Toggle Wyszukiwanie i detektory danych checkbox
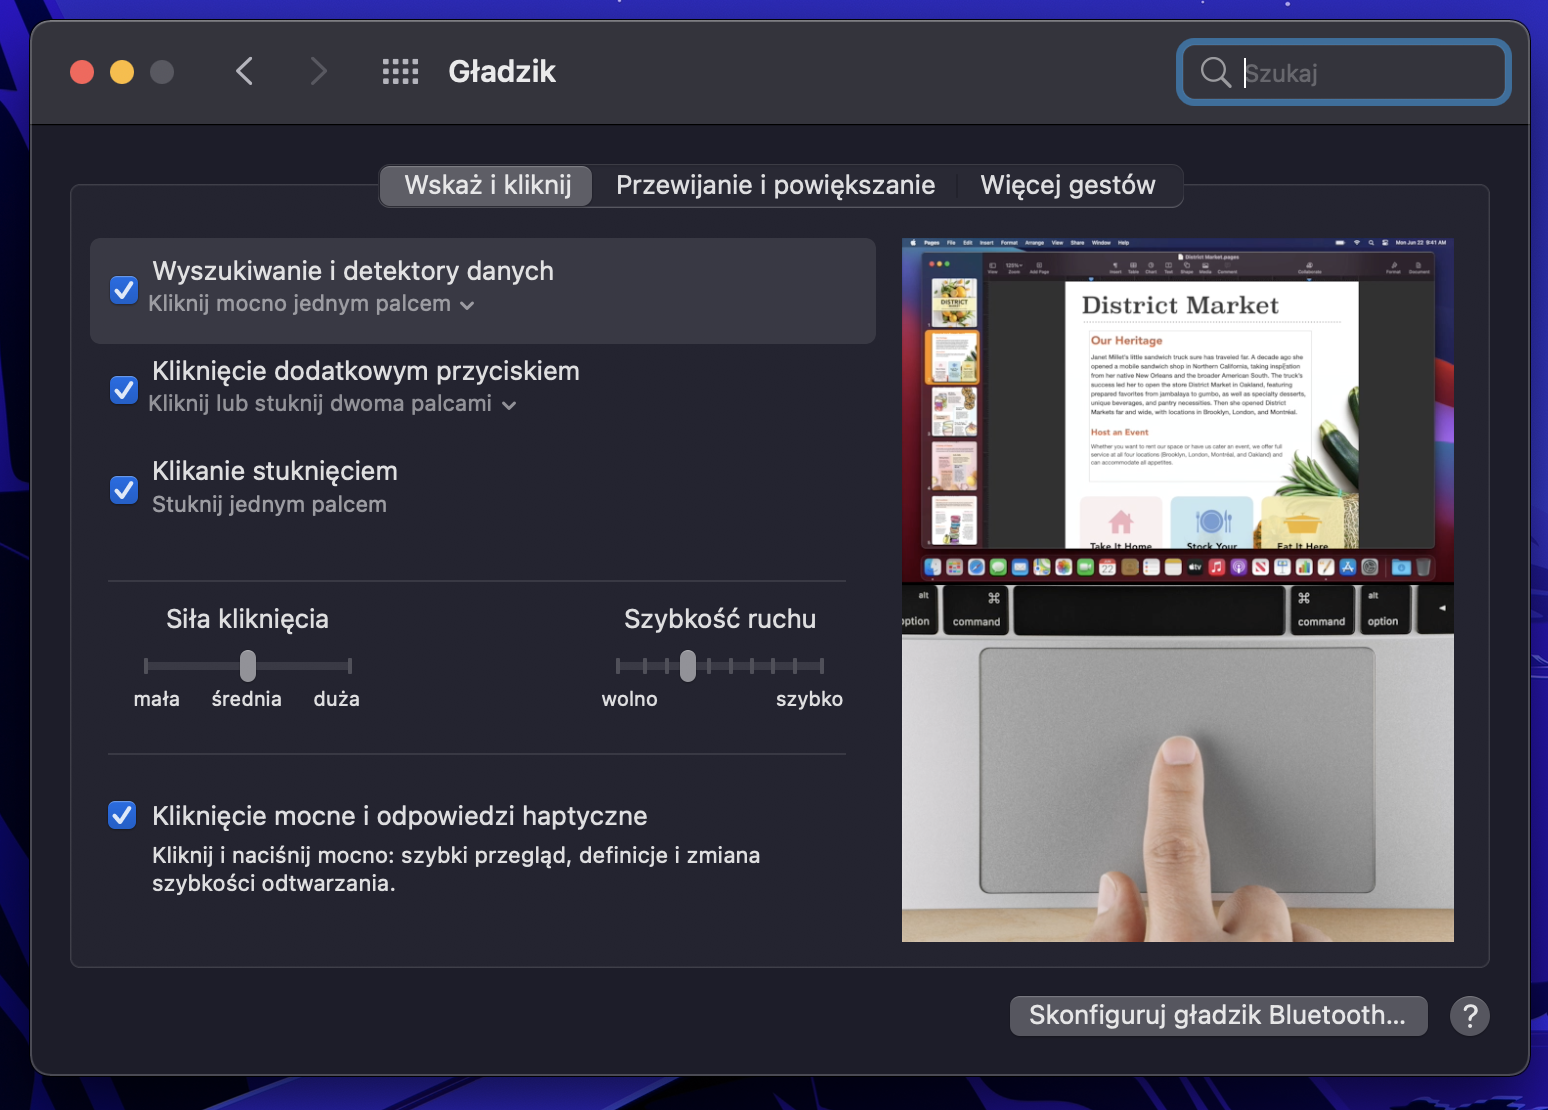Screen dimensions: 1548x1110 pyautogui.click(x=124, y=290)
